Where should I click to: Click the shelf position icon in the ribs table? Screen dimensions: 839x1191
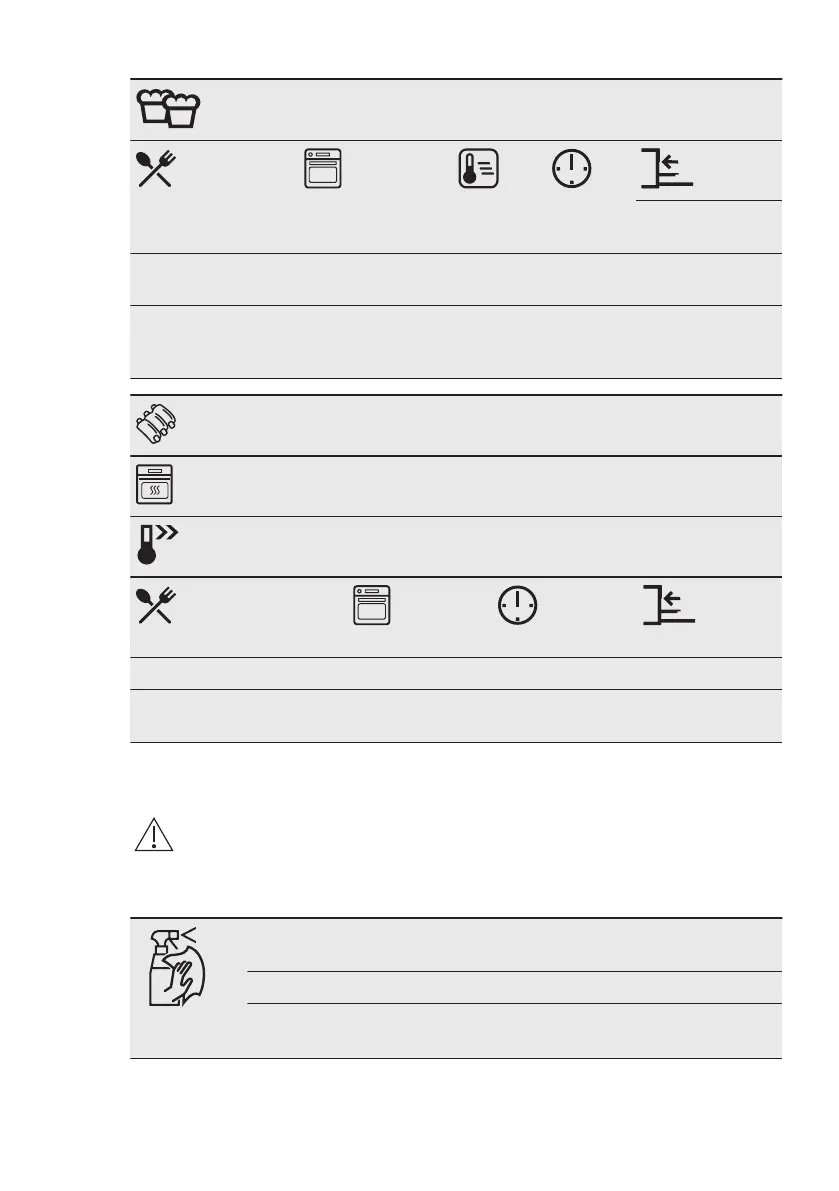tap(669, 605)
